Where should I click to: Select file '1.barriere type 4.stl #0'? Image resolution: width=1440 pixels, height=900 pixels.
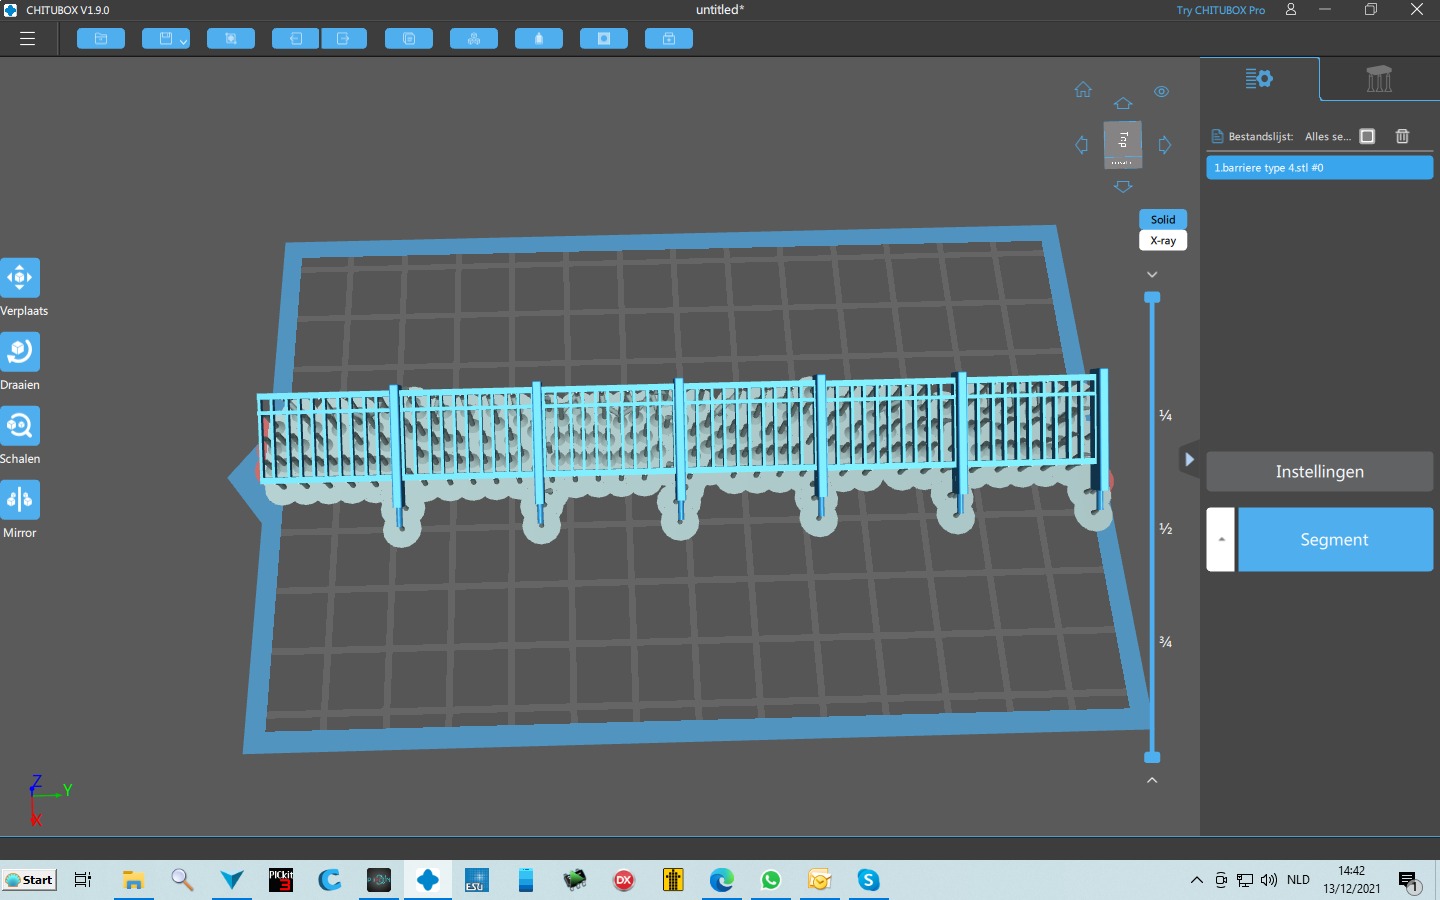pos(1319,168)
